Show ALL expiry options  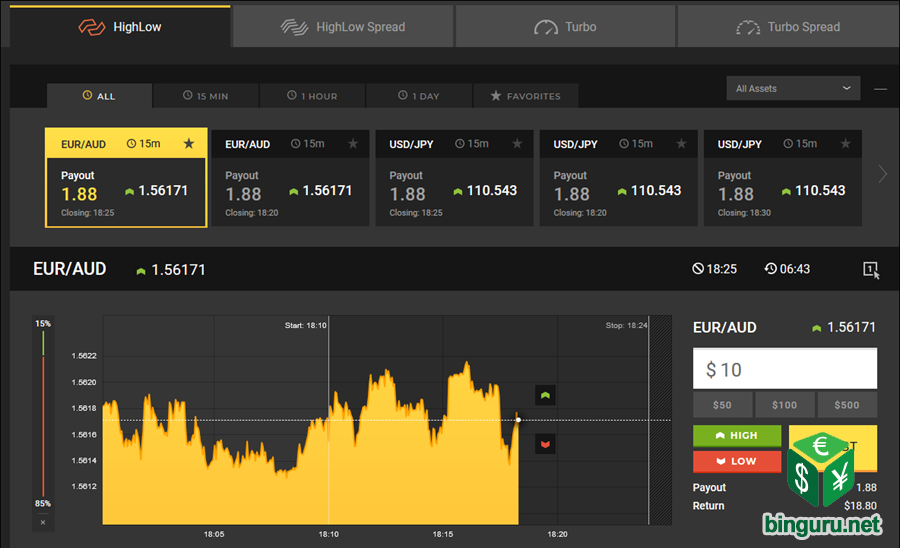(x=99, y=96)
